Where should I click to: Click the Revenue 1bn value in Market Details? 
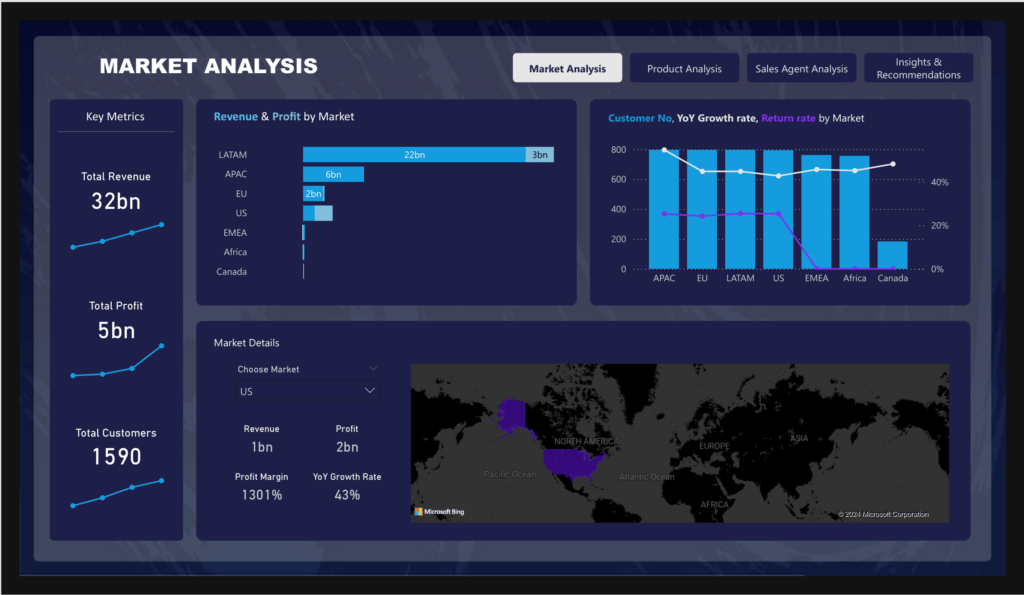click(x=262, y=447)
